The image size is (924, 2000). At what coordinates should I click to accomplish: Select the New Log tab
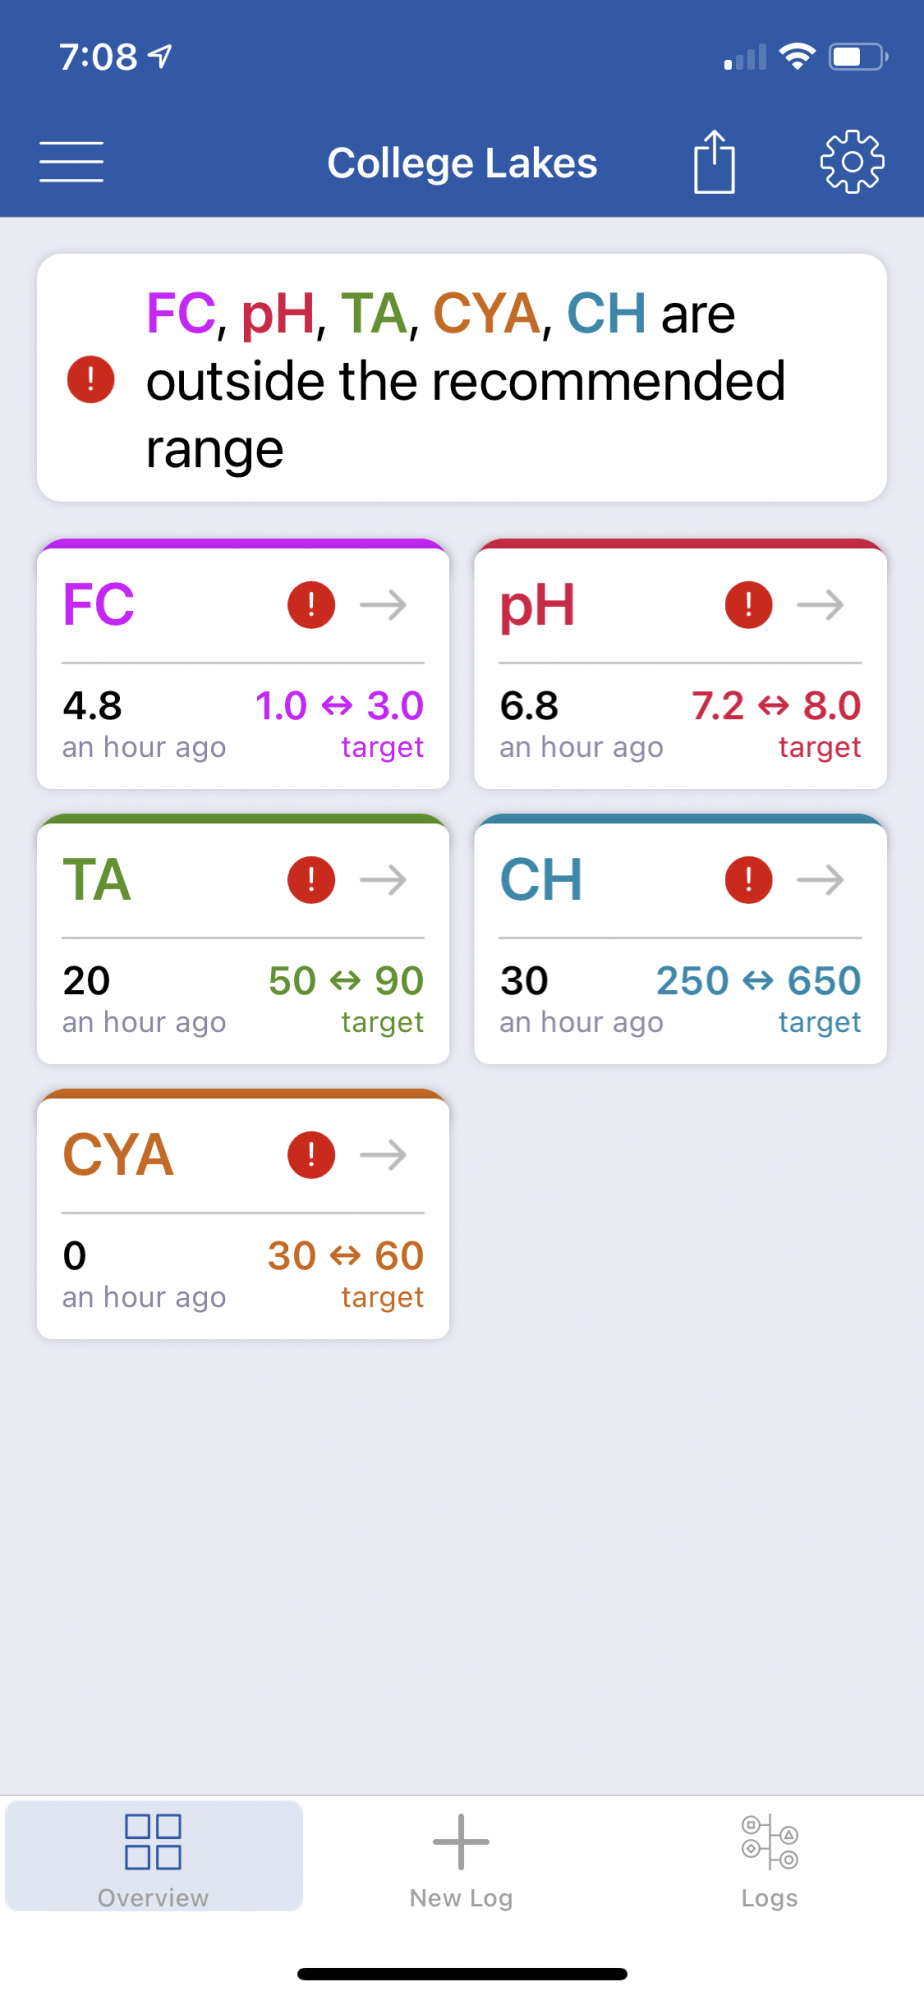coord(461,1856)
